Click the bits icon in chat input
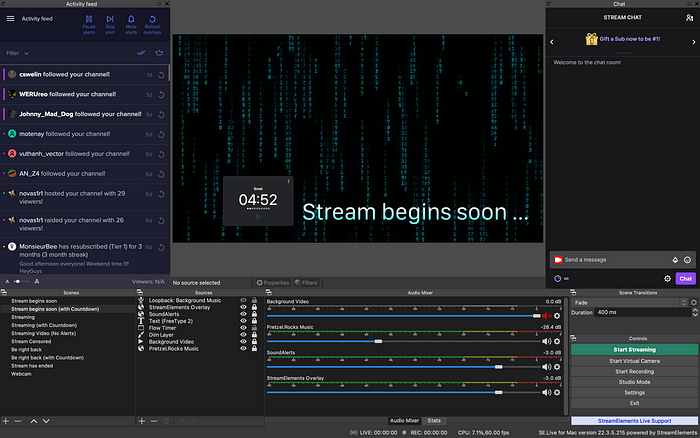Image resolution: width=700 pixels, height=438 pixels. (x=675, y=260)
